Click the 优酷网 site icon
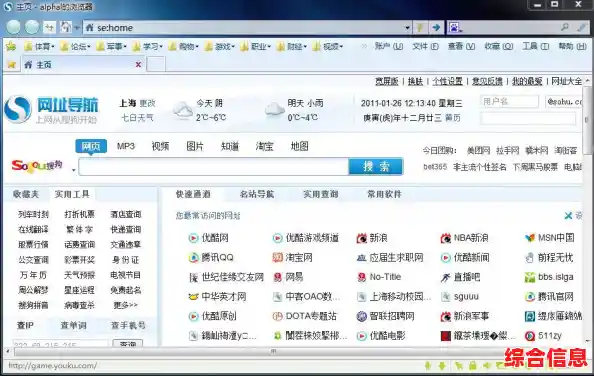The width and height of the screenshot is (594, 376). tap(193, 238)
